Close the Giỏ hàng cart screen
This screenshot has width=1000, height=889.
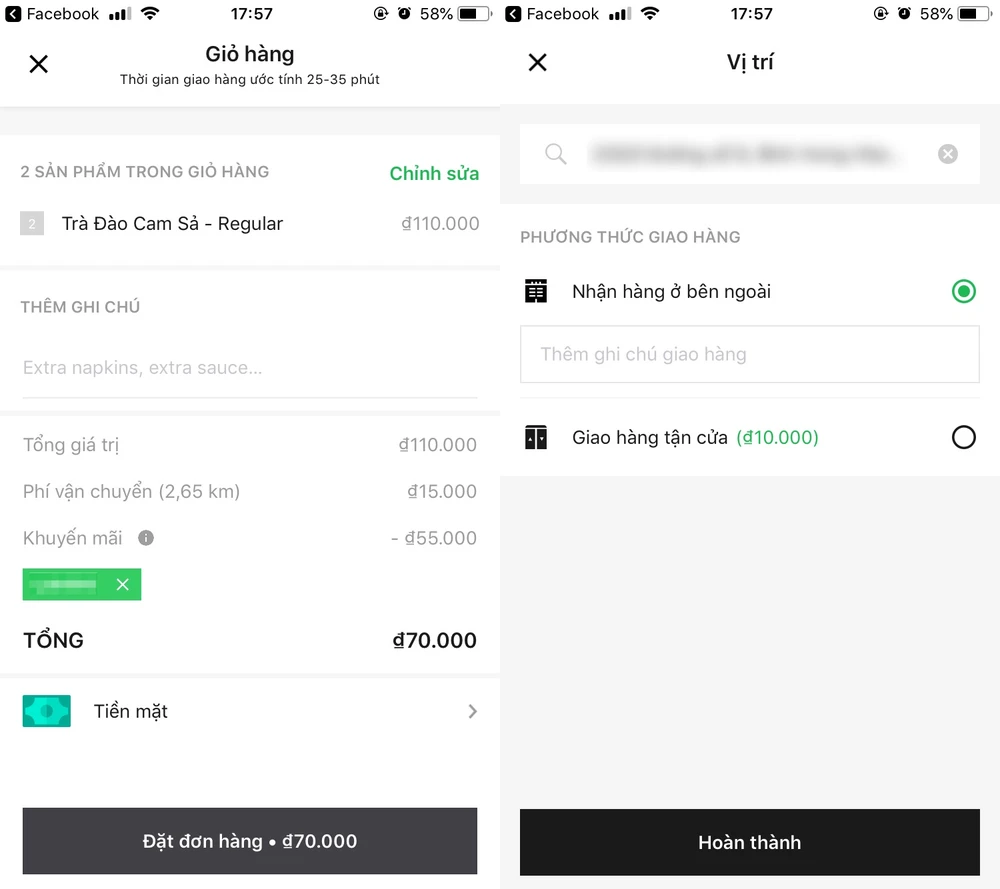tap(38, 64)
